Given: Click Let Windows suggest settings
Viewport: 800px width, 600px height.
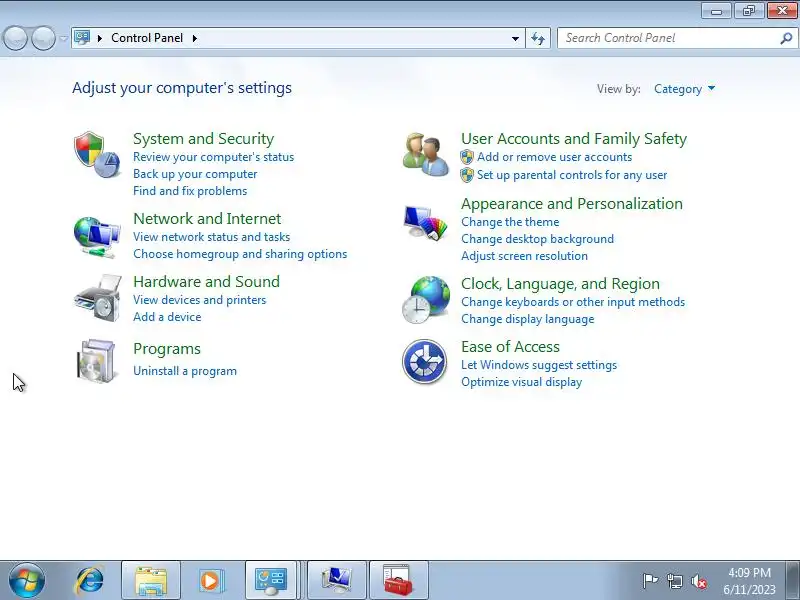Looking at the screenshot, I should tap(539, 365).
